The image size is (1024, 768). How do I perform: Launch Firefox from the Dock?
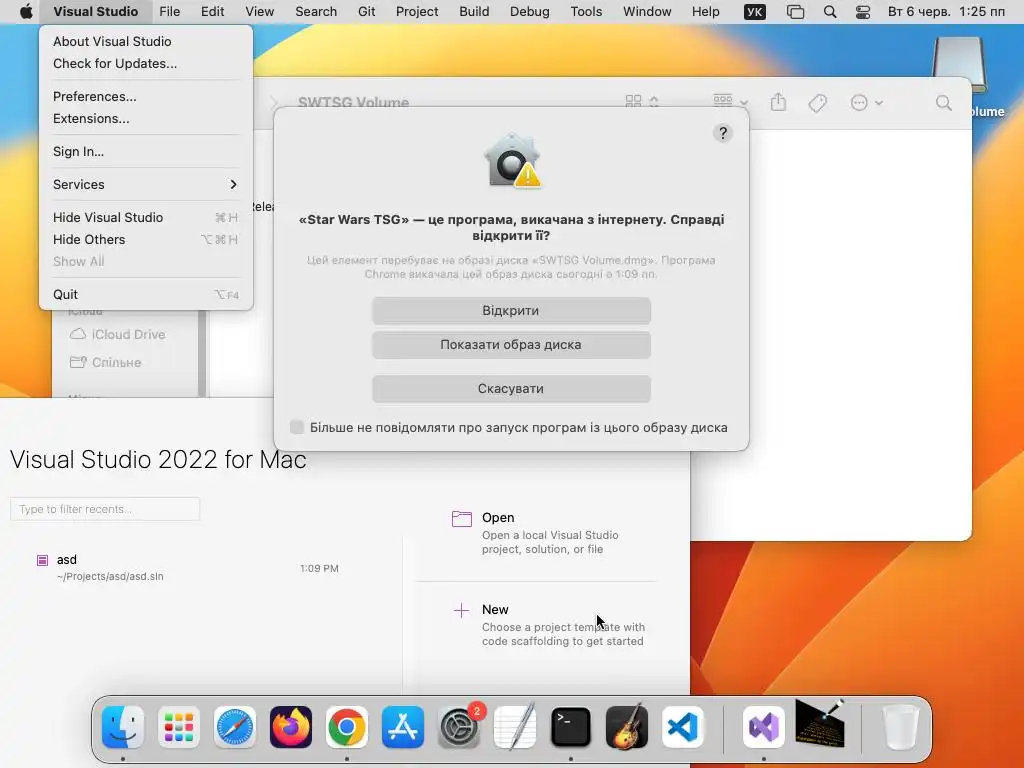[x=291, y=727]
